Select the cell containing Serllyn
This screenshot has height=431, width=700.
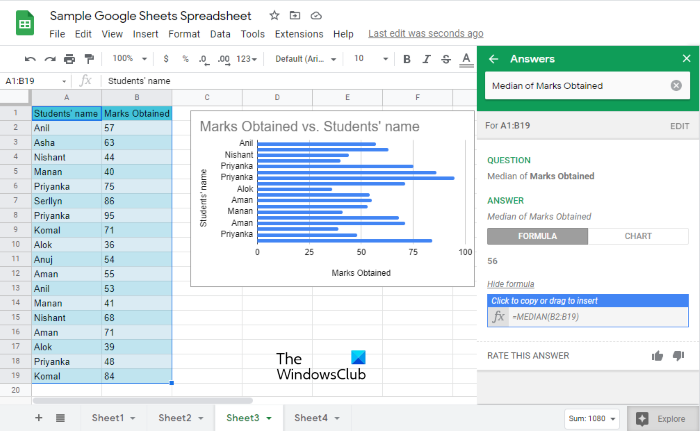[67, 201]
